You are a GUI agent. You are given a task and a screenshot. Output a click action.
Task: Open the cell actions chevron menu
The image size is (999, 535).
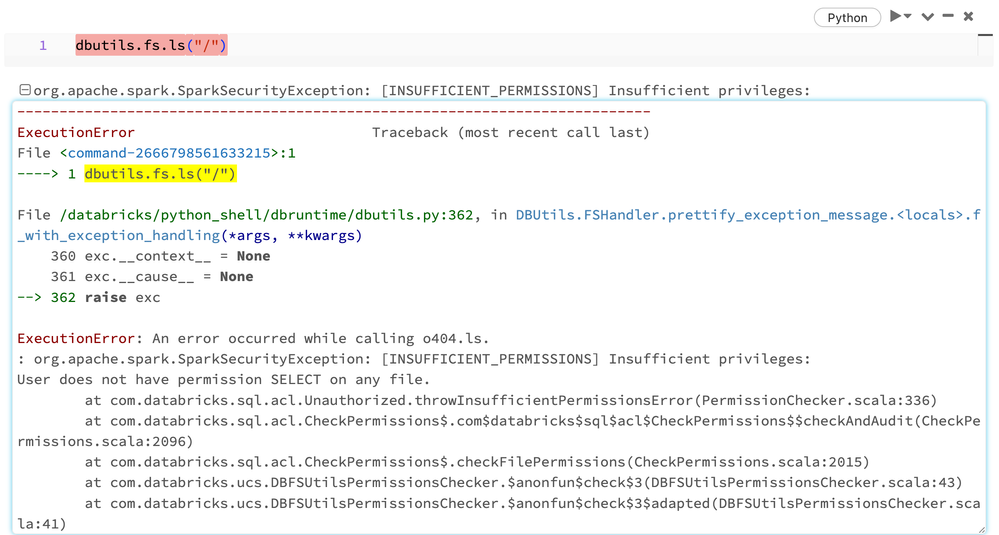[927, 17]
